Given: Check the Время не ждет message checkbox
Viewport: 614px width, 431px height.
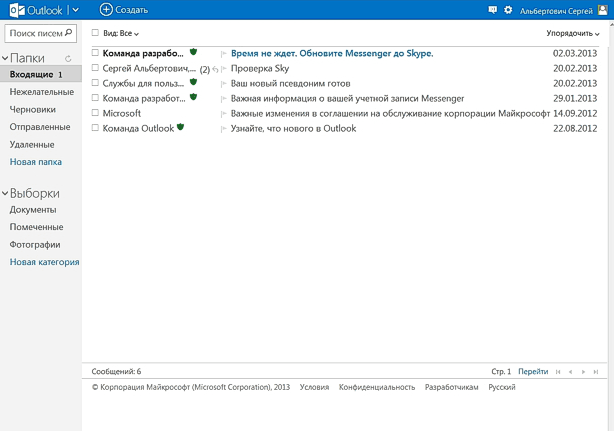Looking at the screenshot, I should point(95,52).
